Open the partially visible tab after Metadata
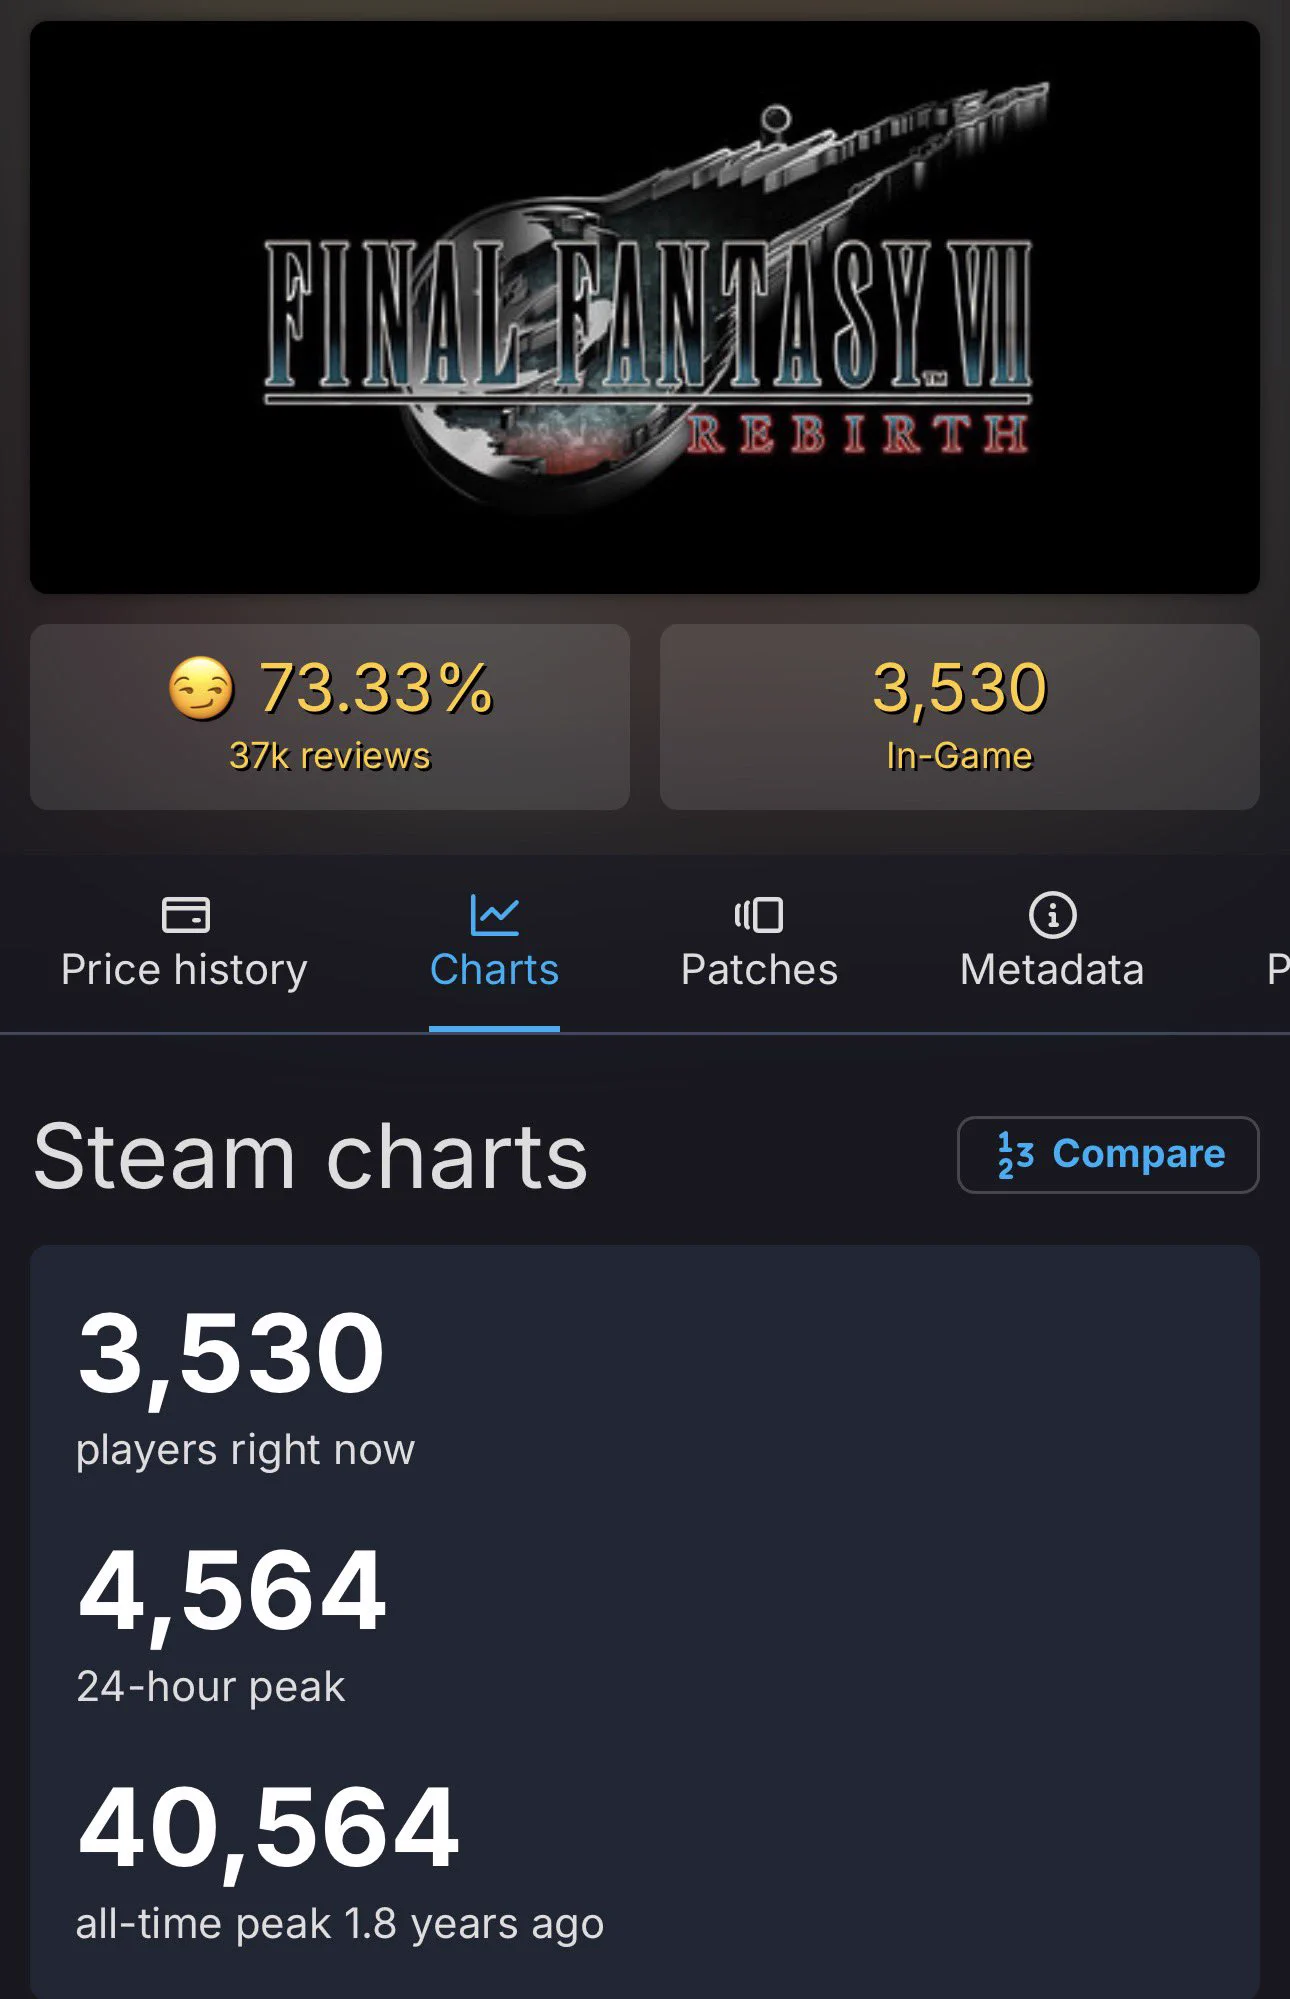Viewport: 1290px width, 1999px height. coord(1277,969)
